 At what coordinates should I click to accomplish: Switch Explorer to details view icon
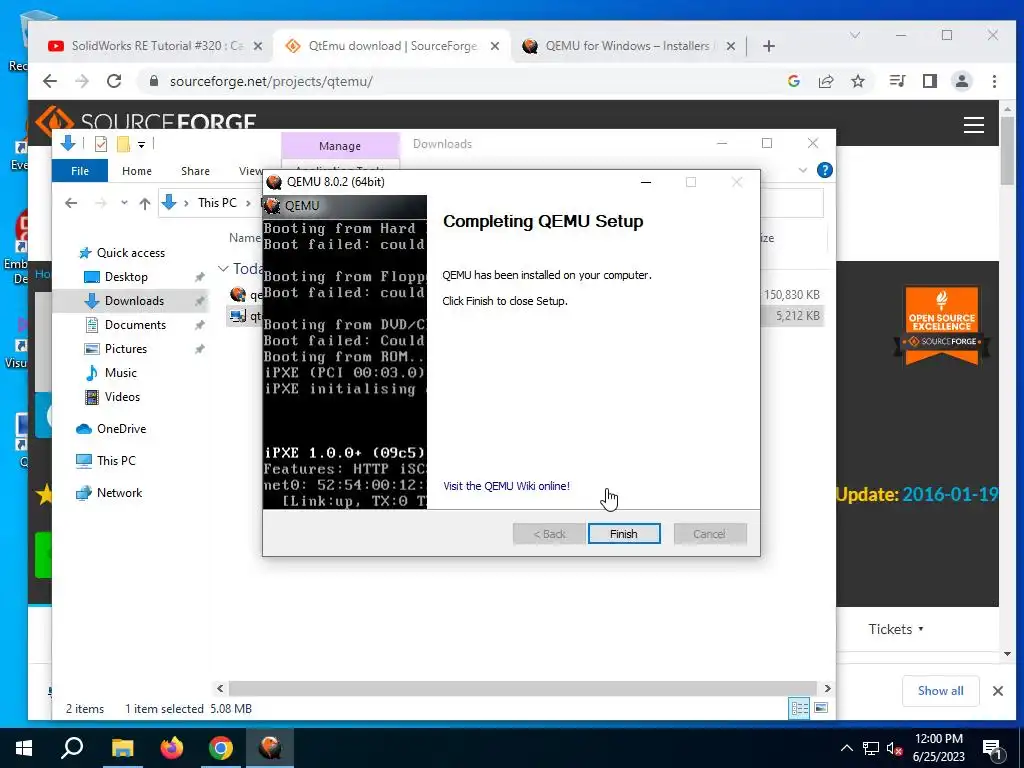799,708
